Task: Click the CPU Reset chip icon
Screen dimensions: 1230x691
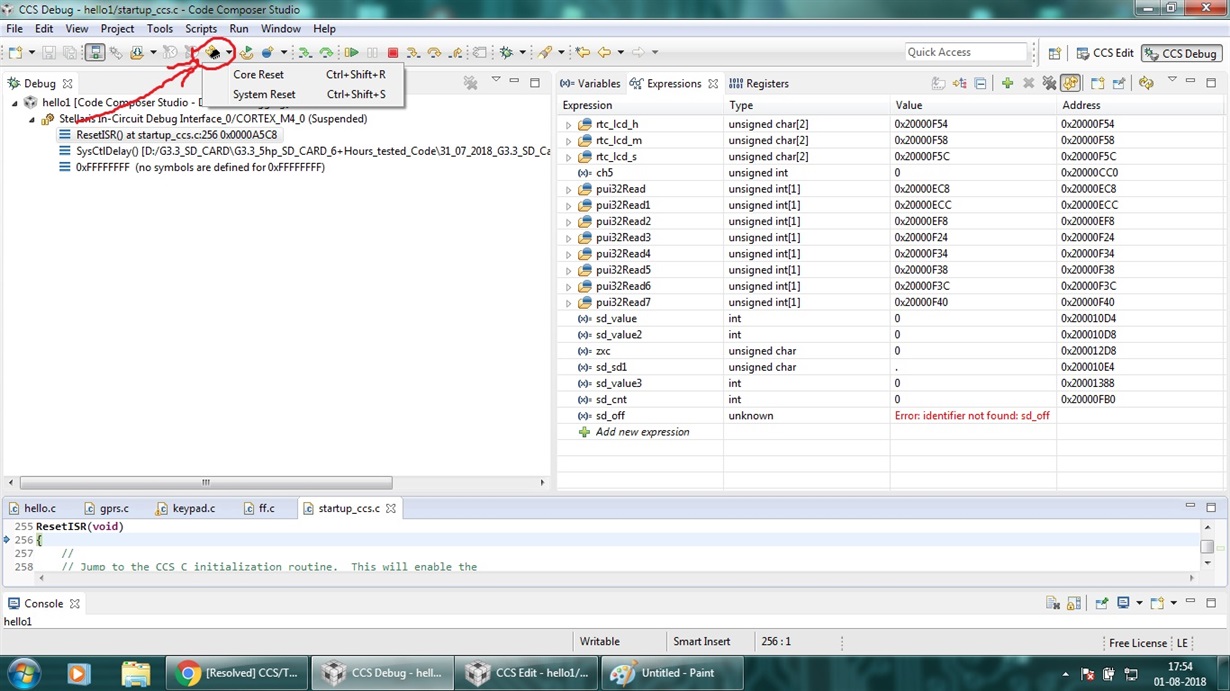Action: (213, 52)
